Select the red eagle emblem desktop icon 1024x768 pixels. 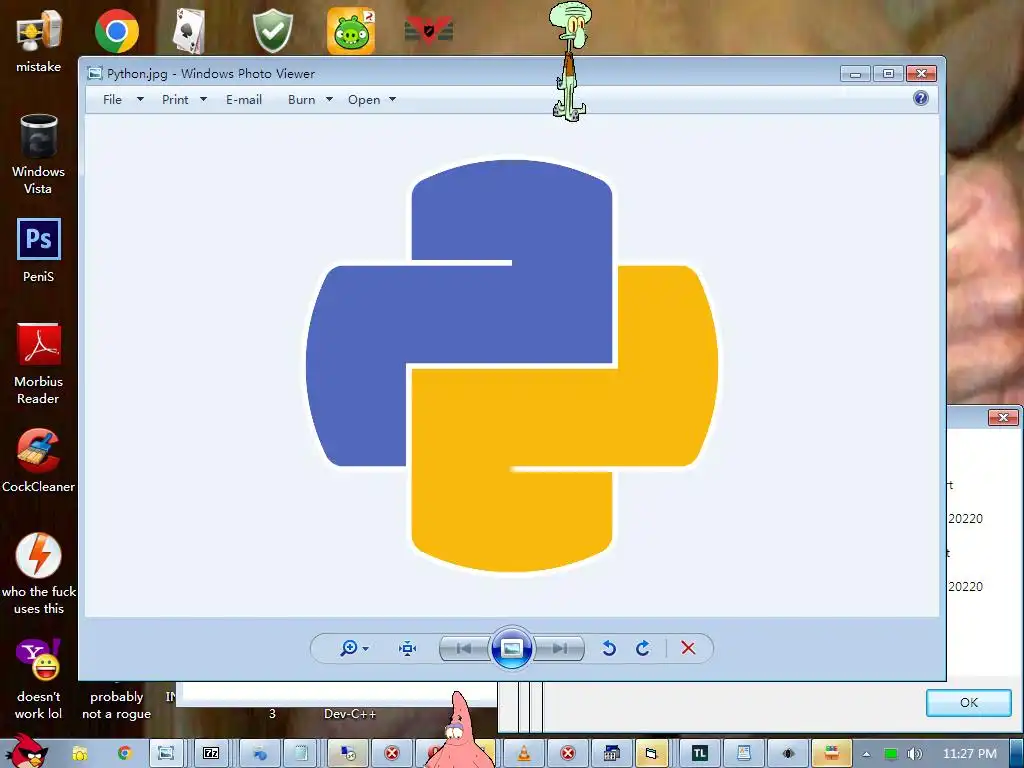429,31
